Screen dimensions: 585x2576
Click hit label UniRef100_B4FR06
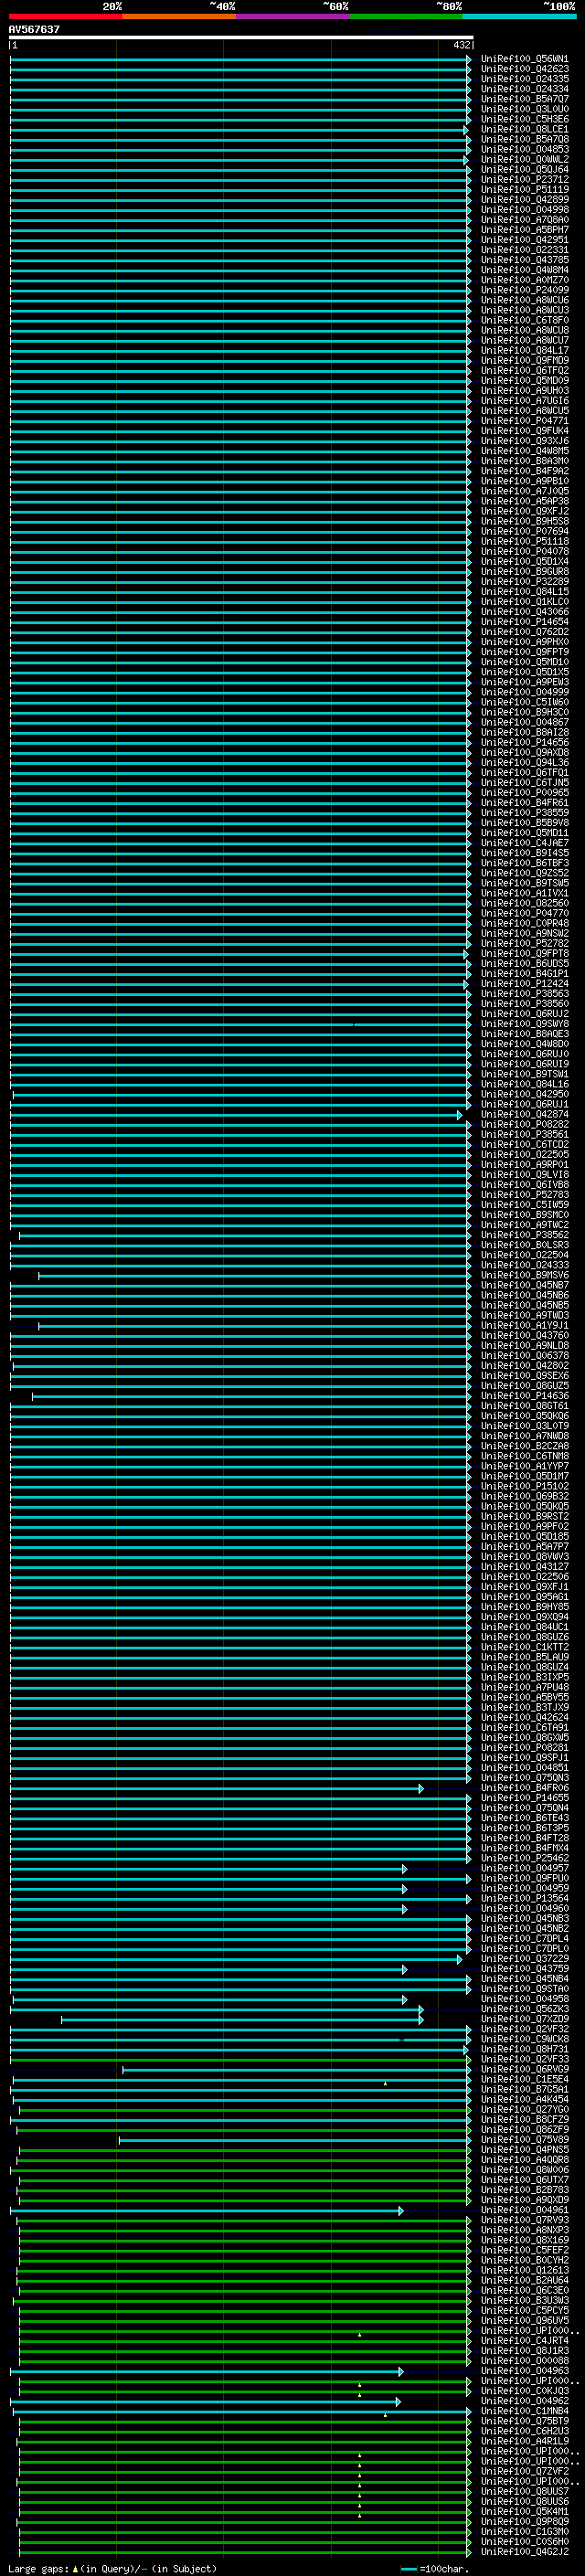tap(525, 1787)
